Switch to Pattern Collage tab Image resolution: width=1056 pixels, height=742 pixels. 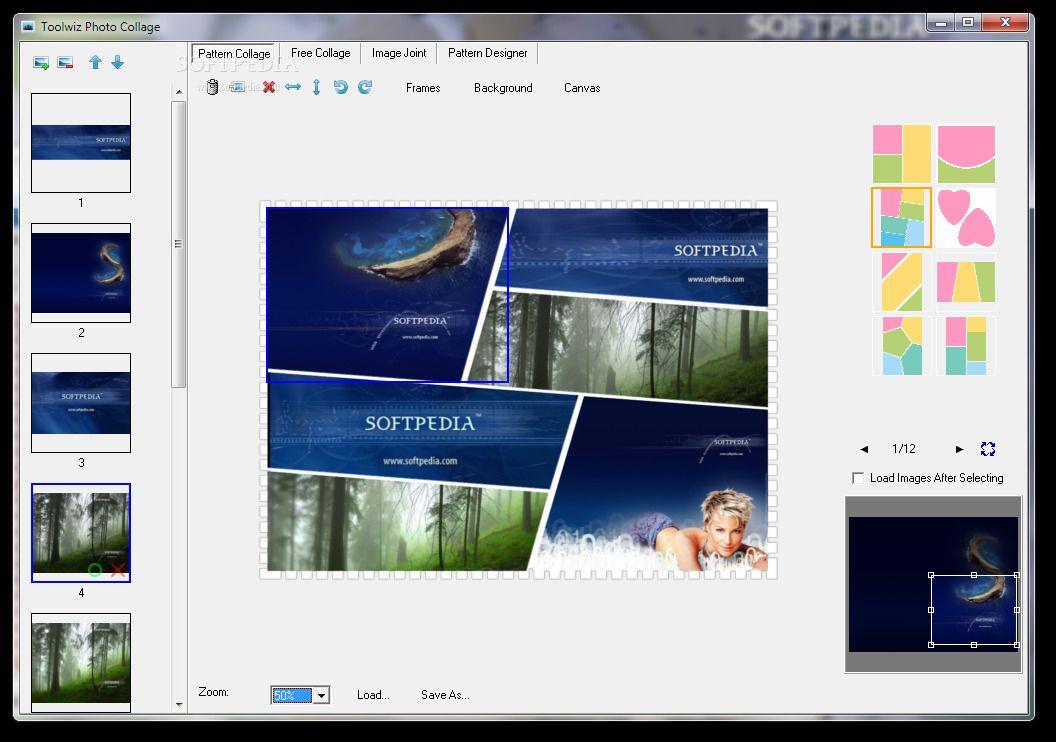tap(234, 53)
